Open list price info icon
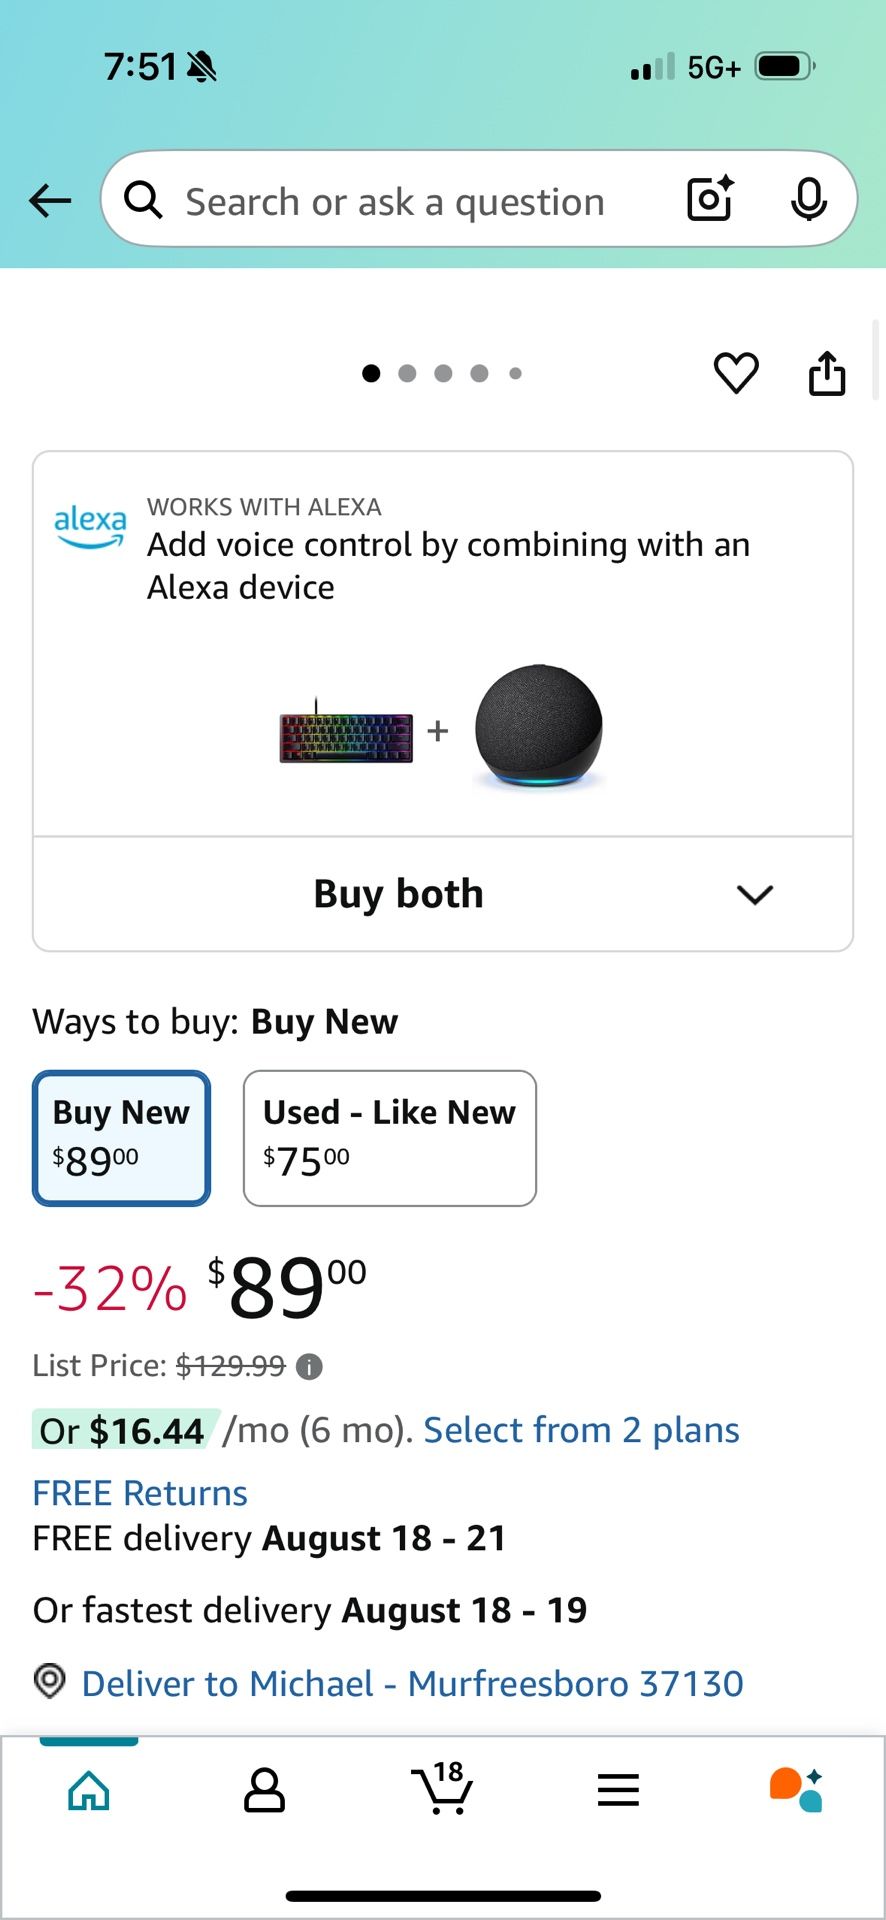Viewport: 886px width, 1920px height. (310, 1367)
